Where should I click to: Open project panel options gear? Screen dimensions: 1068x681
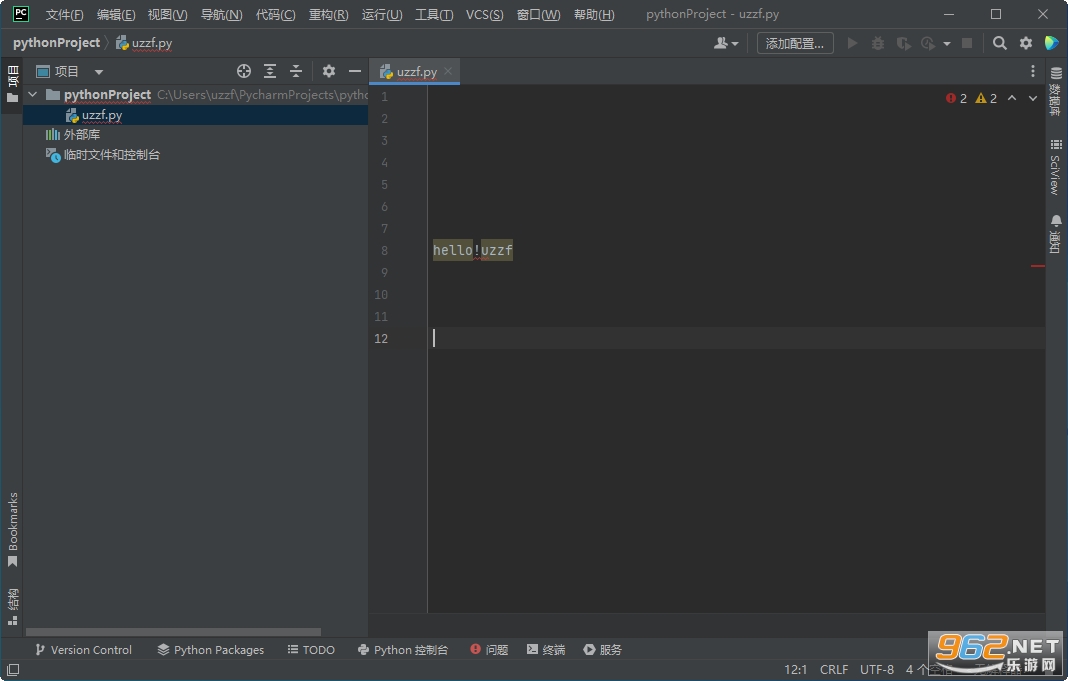click(x=329, y=71)
